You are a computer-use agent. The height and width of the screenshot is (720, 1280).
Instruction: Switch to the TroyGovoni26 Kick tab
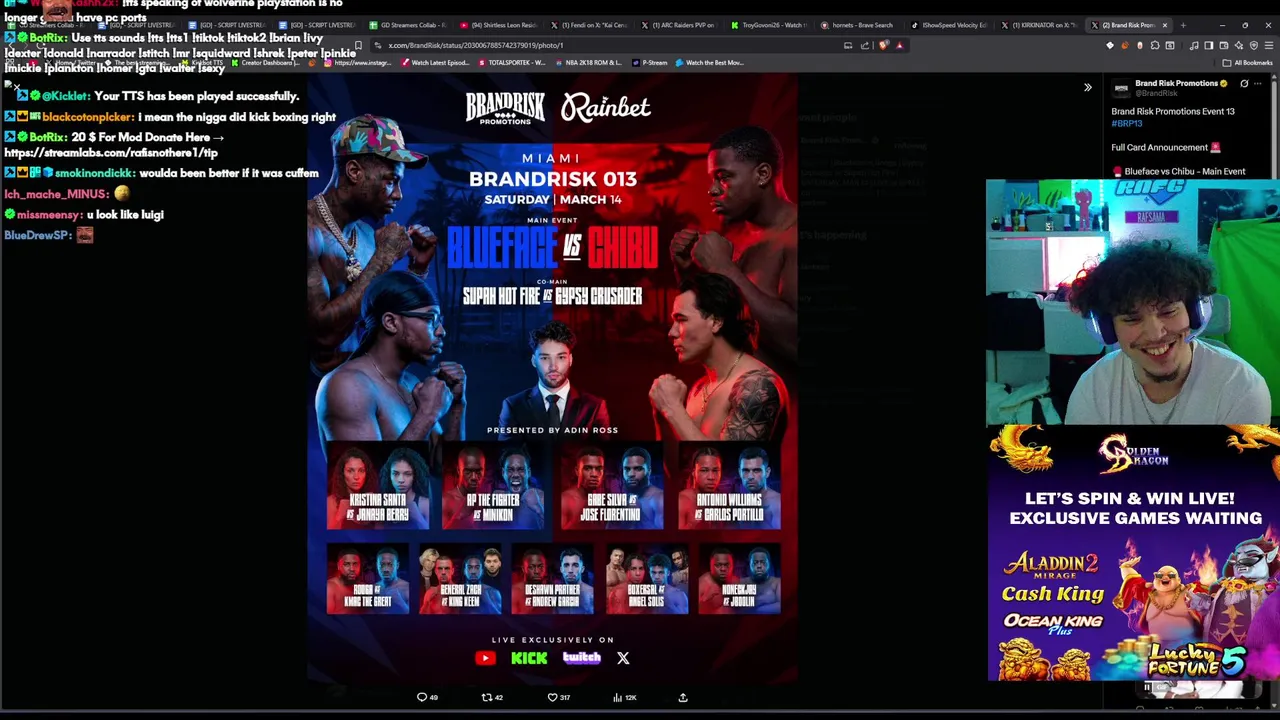pos(768,25)
